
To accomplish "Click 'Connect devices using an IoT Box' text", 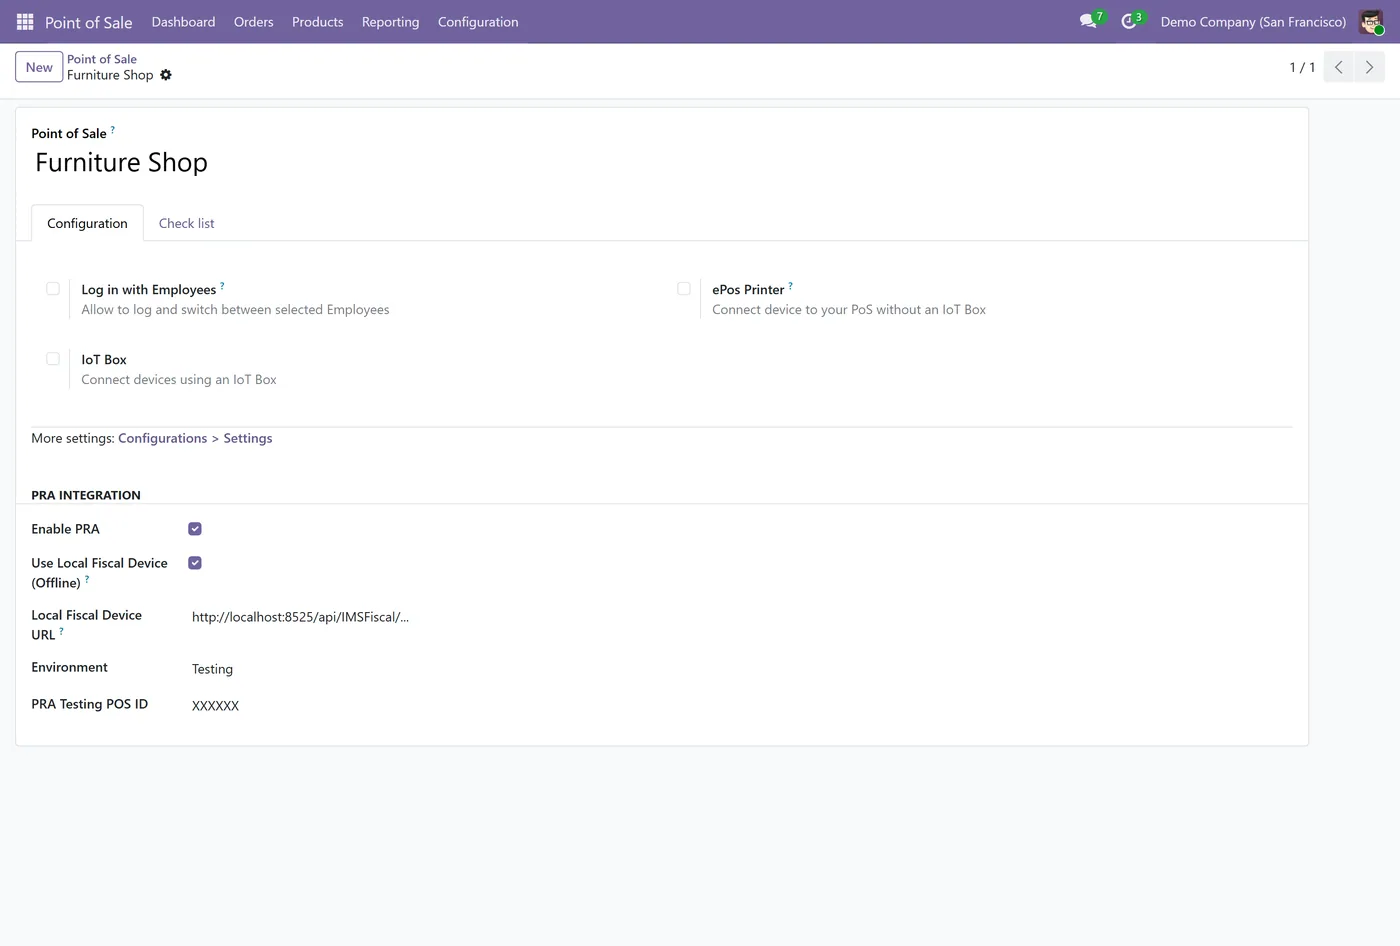I will click(x=179, y=380).
